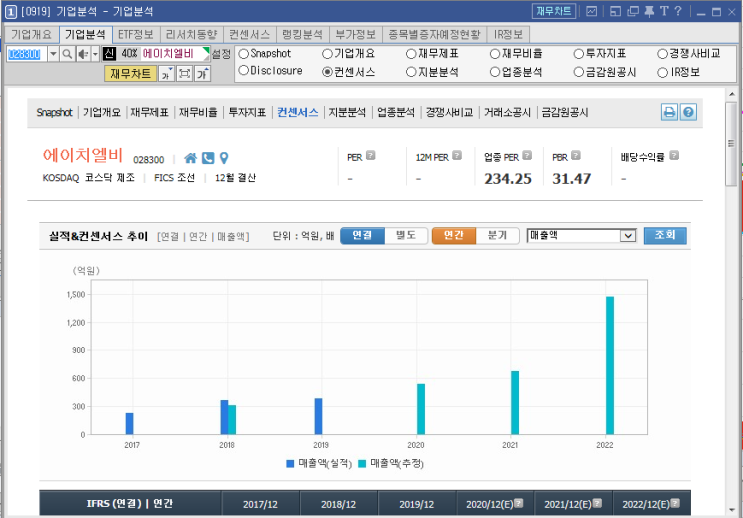This screenshot has width=743, height=518.
Task: Select the 컨센서스 radio button
Action: coord(327,72)
